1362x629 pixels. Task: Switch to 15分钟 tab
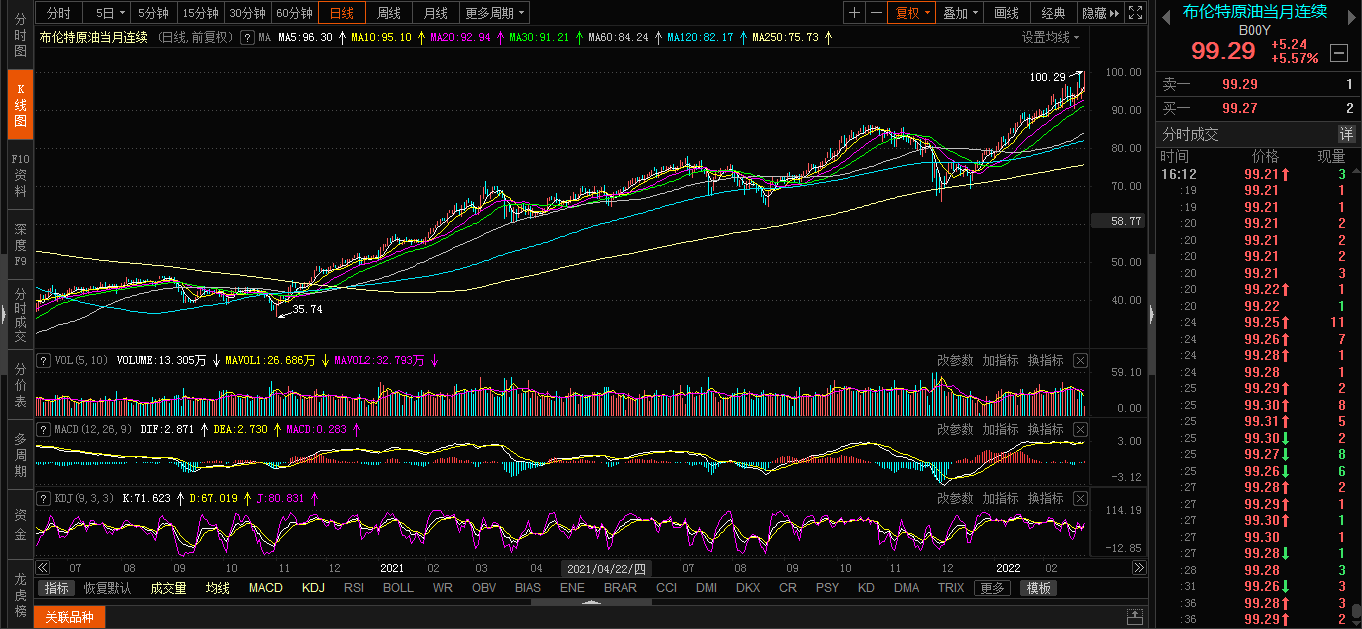[200, 13]
